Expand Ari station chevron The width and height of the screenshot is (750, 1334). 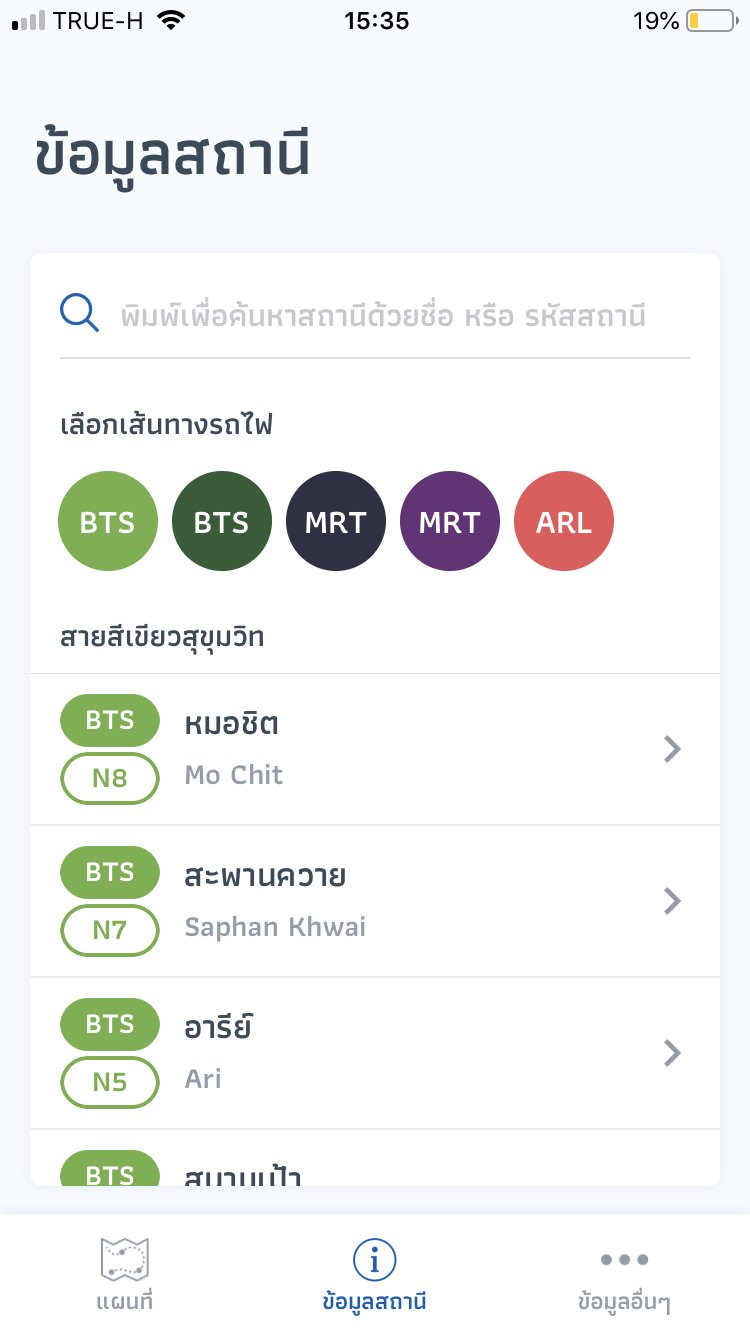tap(672, 1053)
